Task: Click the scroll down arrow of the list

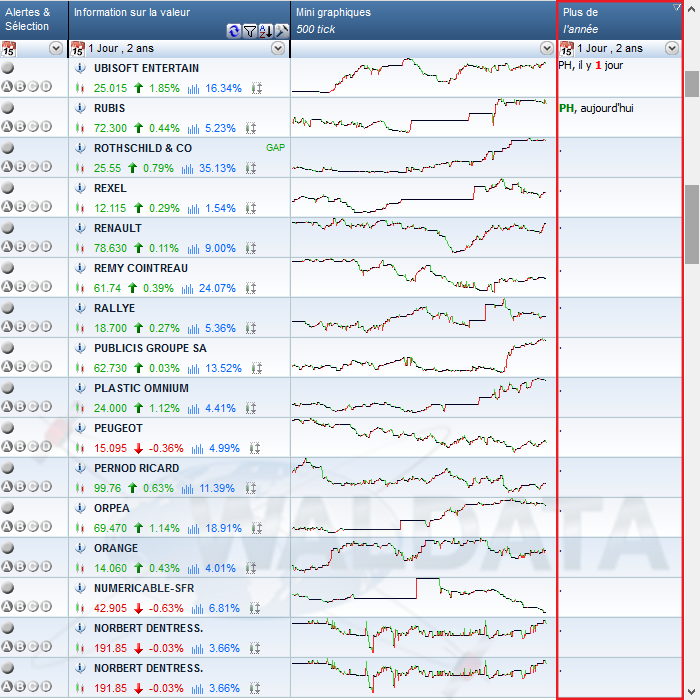Action: click(692, 691)
